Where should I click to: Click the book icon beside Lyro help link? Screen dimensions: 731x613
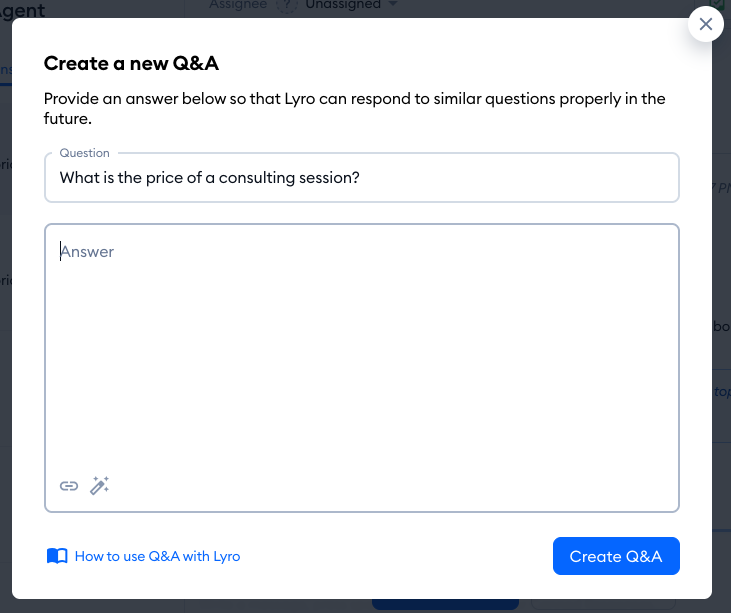pyautogui.click(x=57, y=556)
